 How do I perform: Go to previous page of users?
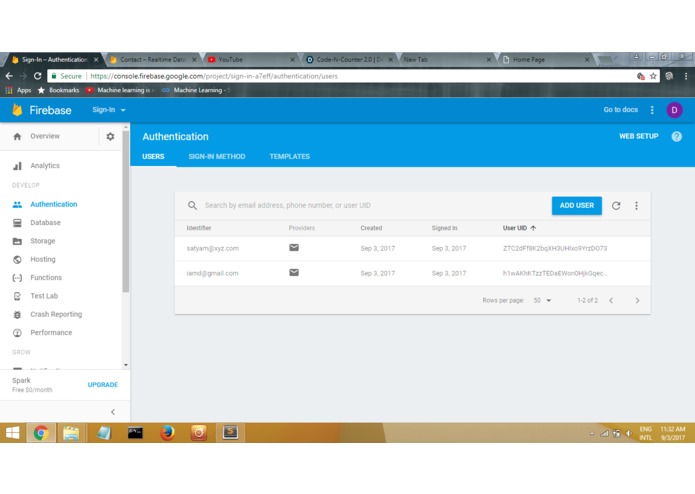coord(611,300)
